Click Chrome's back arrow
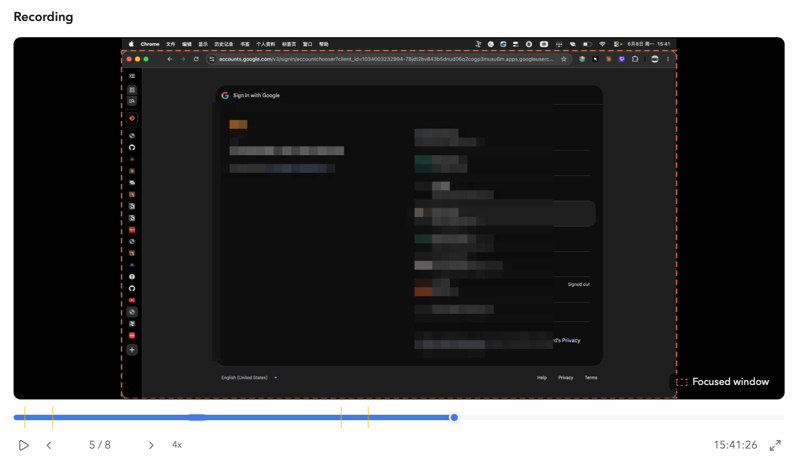 click(170, 59)
